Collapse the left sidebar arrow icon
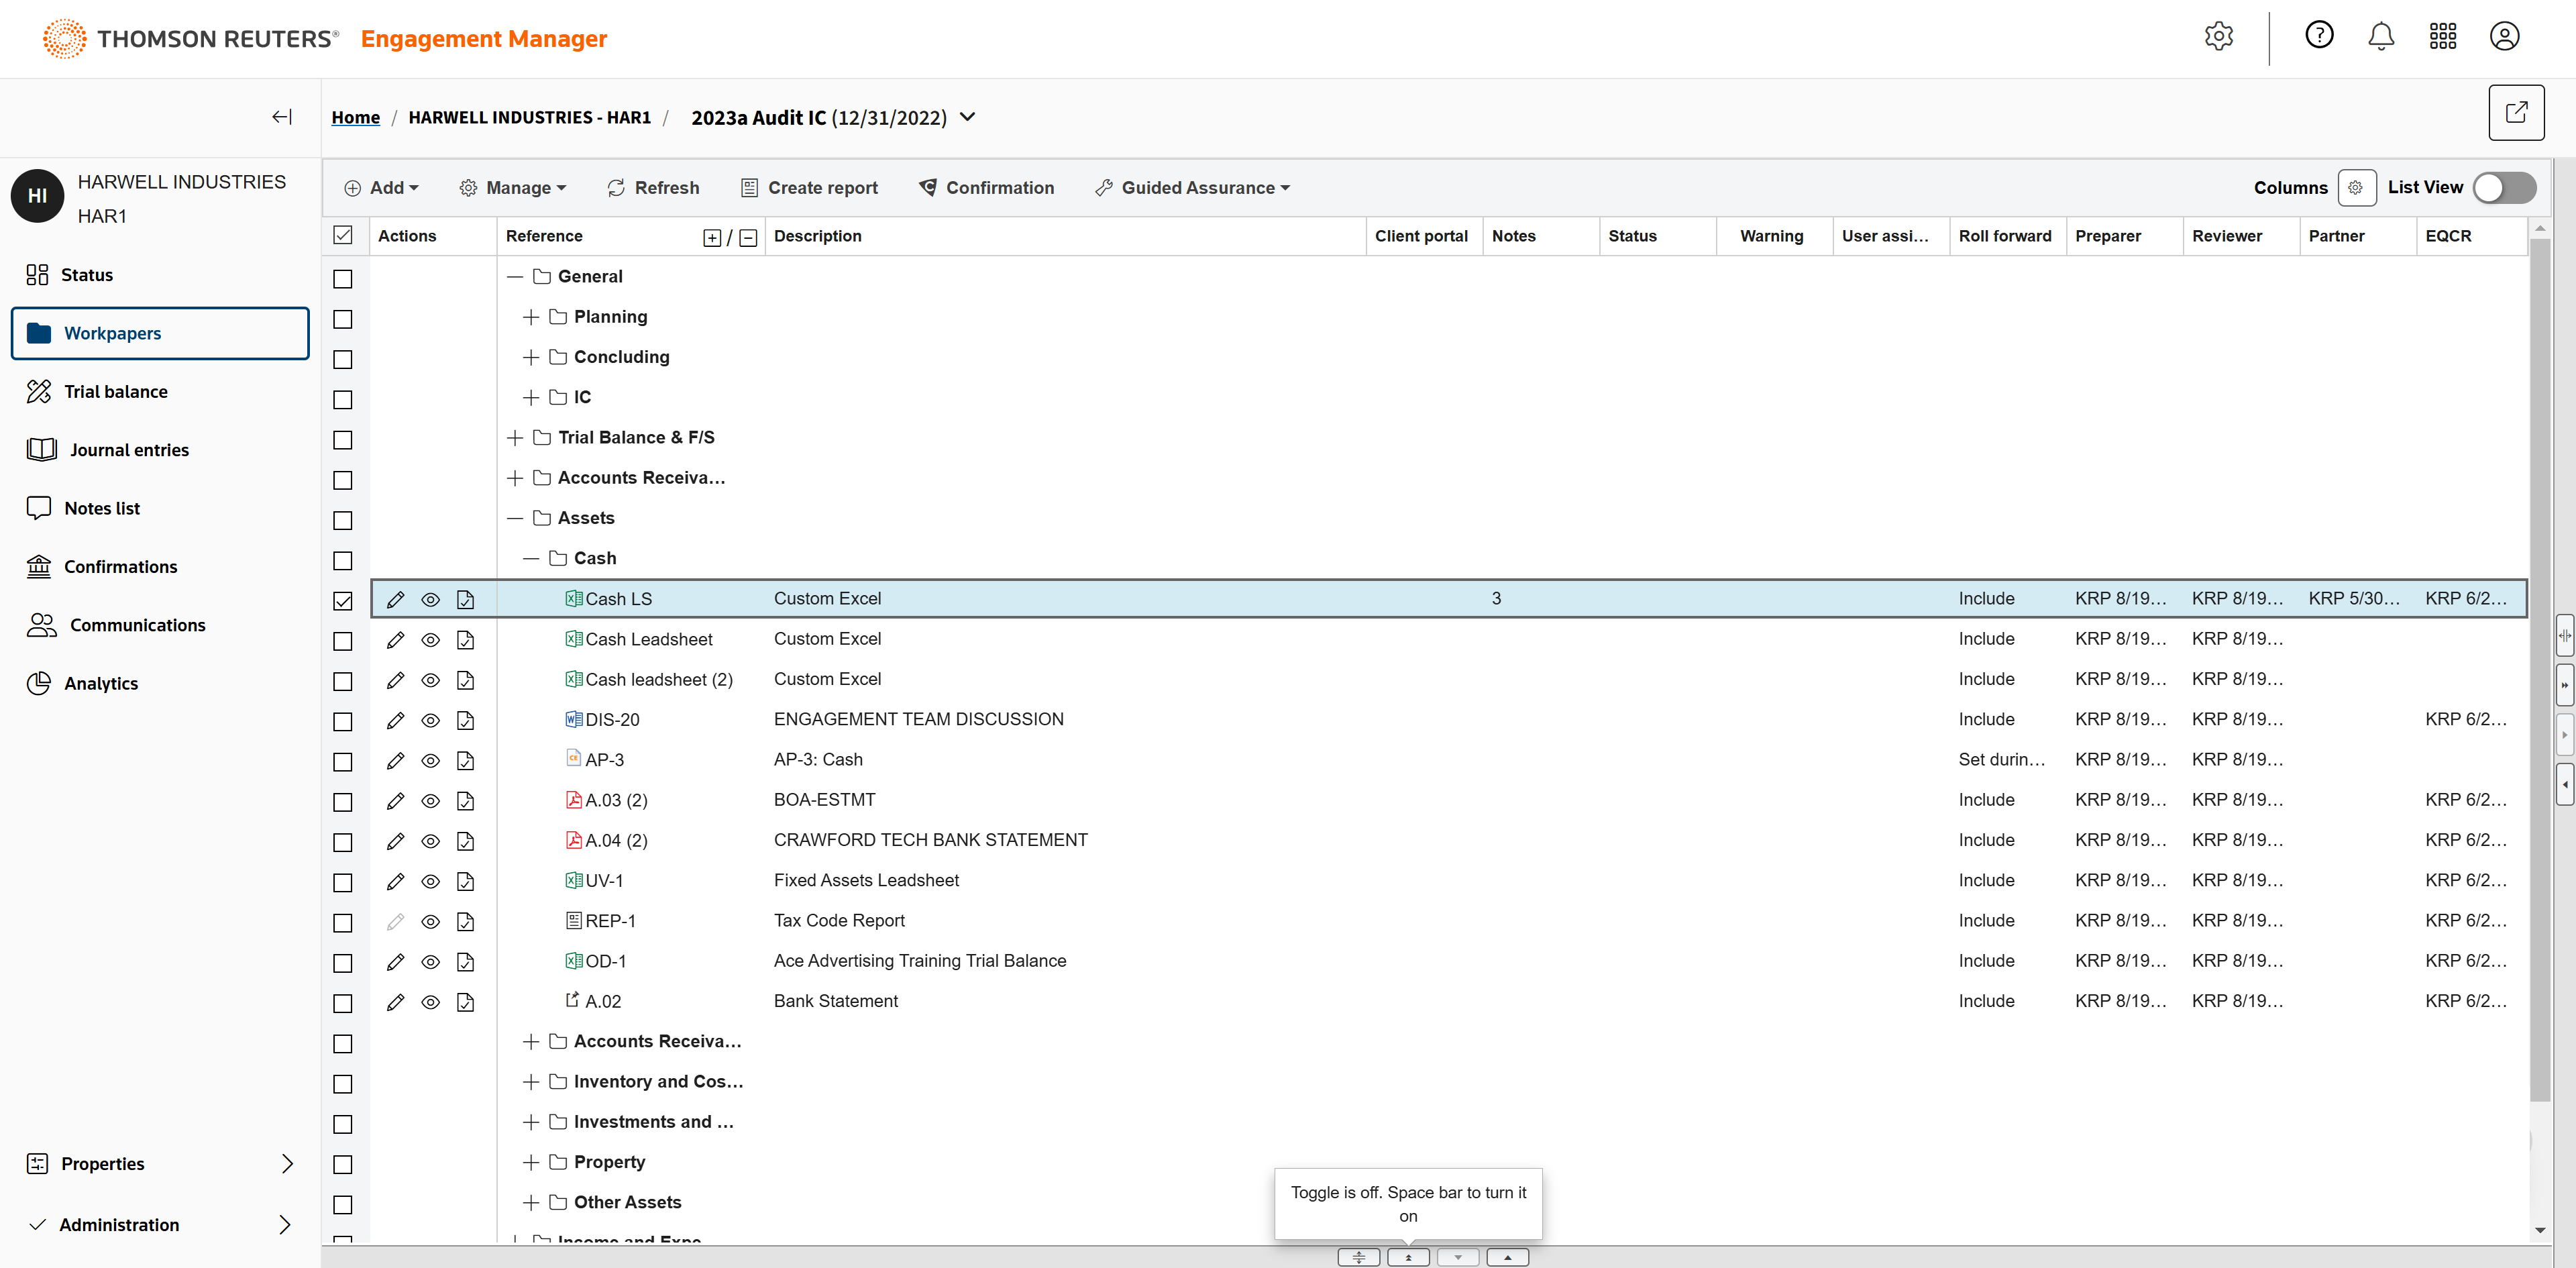2576x1268 pixels. click(x=282, y=117)
